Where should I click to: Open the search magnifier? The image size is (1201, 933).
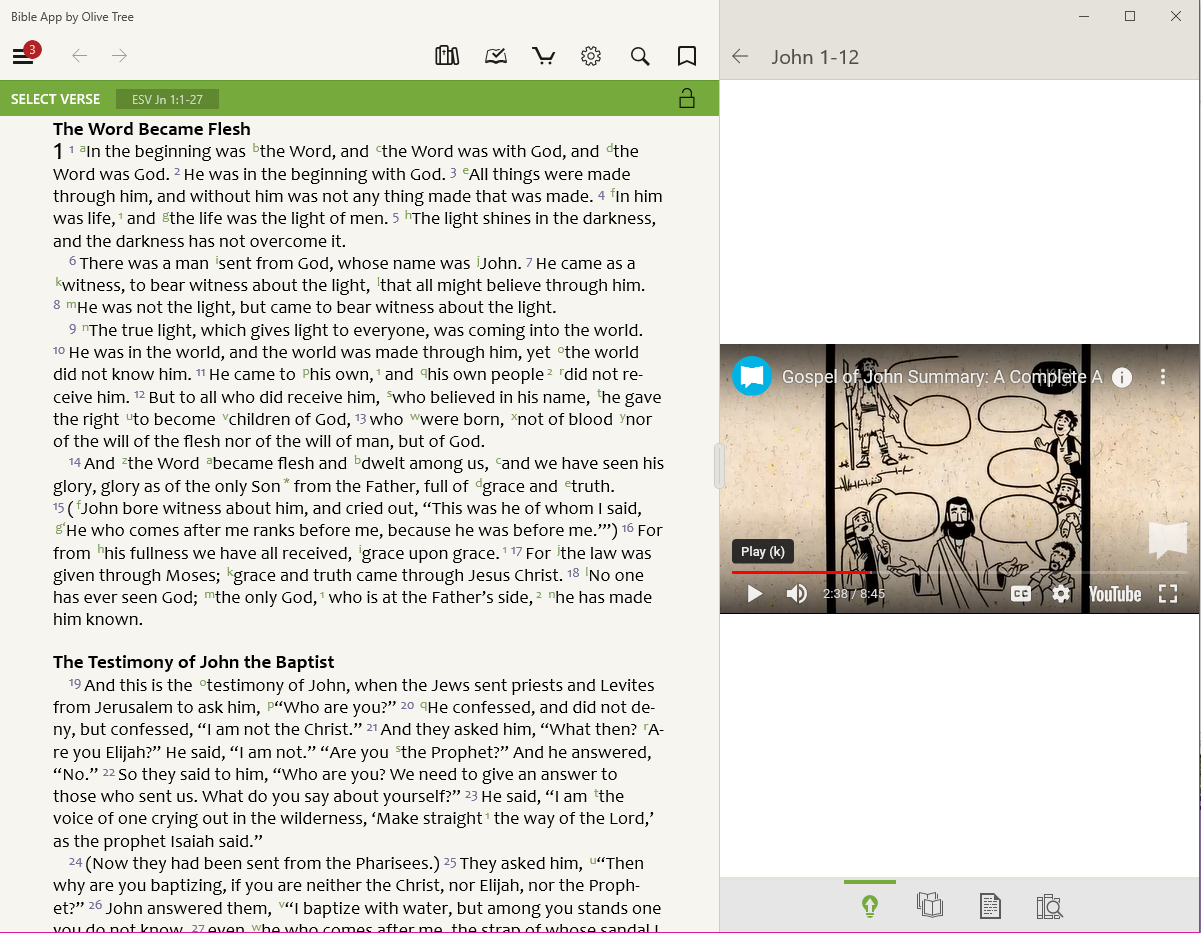(x=640, y=56)
